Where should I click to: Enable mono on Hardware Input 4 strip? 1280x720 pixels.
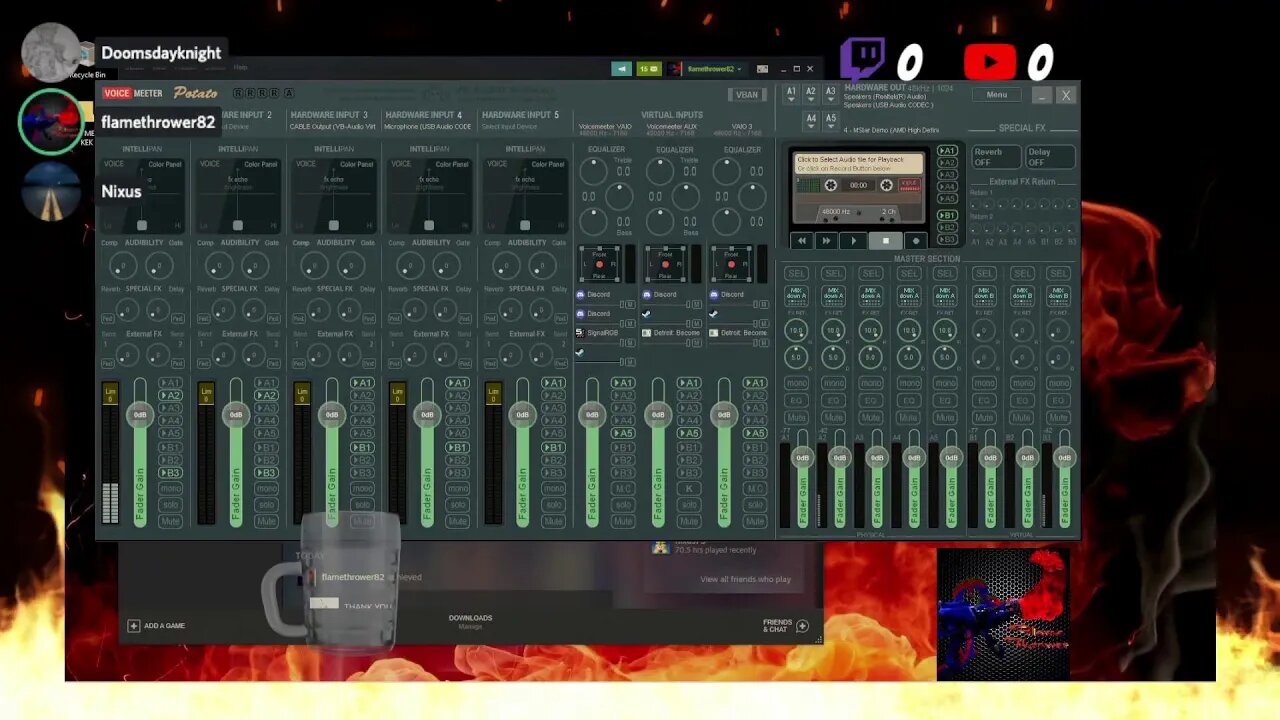[x=458, y=489]
